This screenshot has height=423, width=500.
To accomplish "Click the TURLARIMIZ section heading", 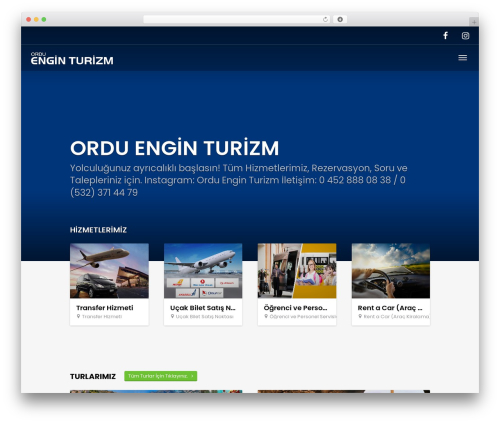I will coord(93,376).
